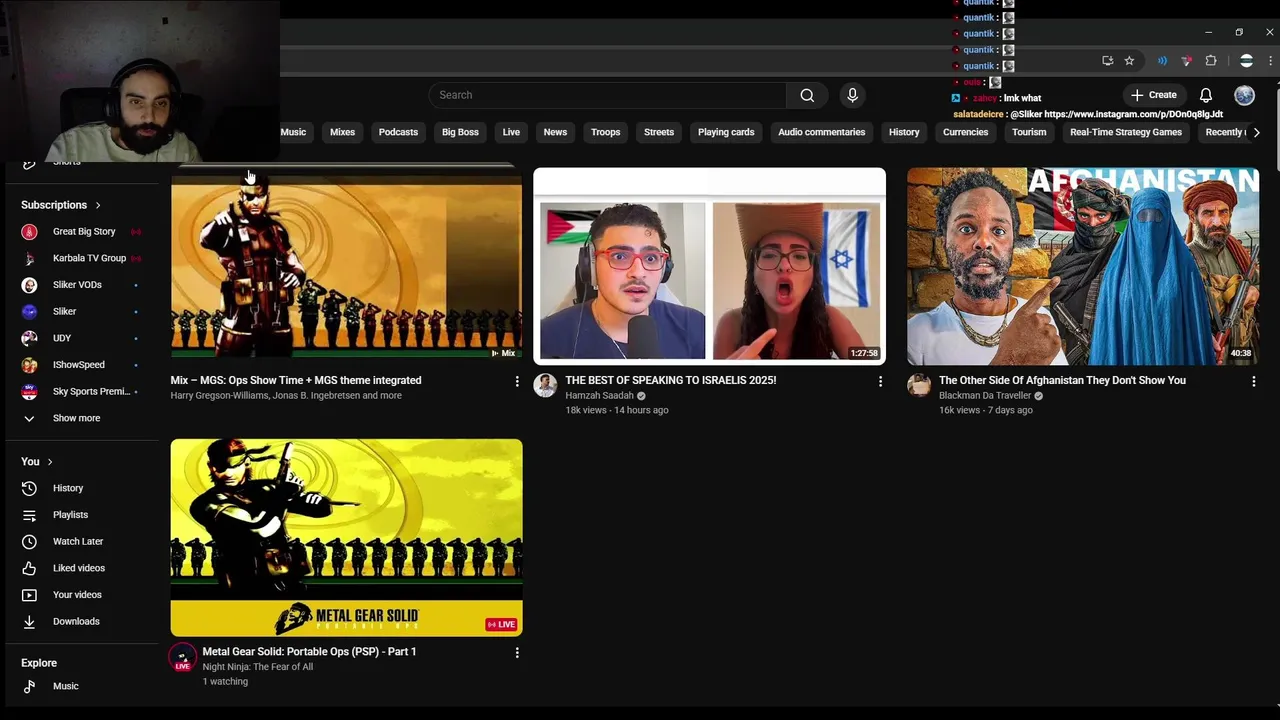Open Metal Gear Solid Portable Ops live thumbnail
The image size is (1280, 720).
pos(346,537)
